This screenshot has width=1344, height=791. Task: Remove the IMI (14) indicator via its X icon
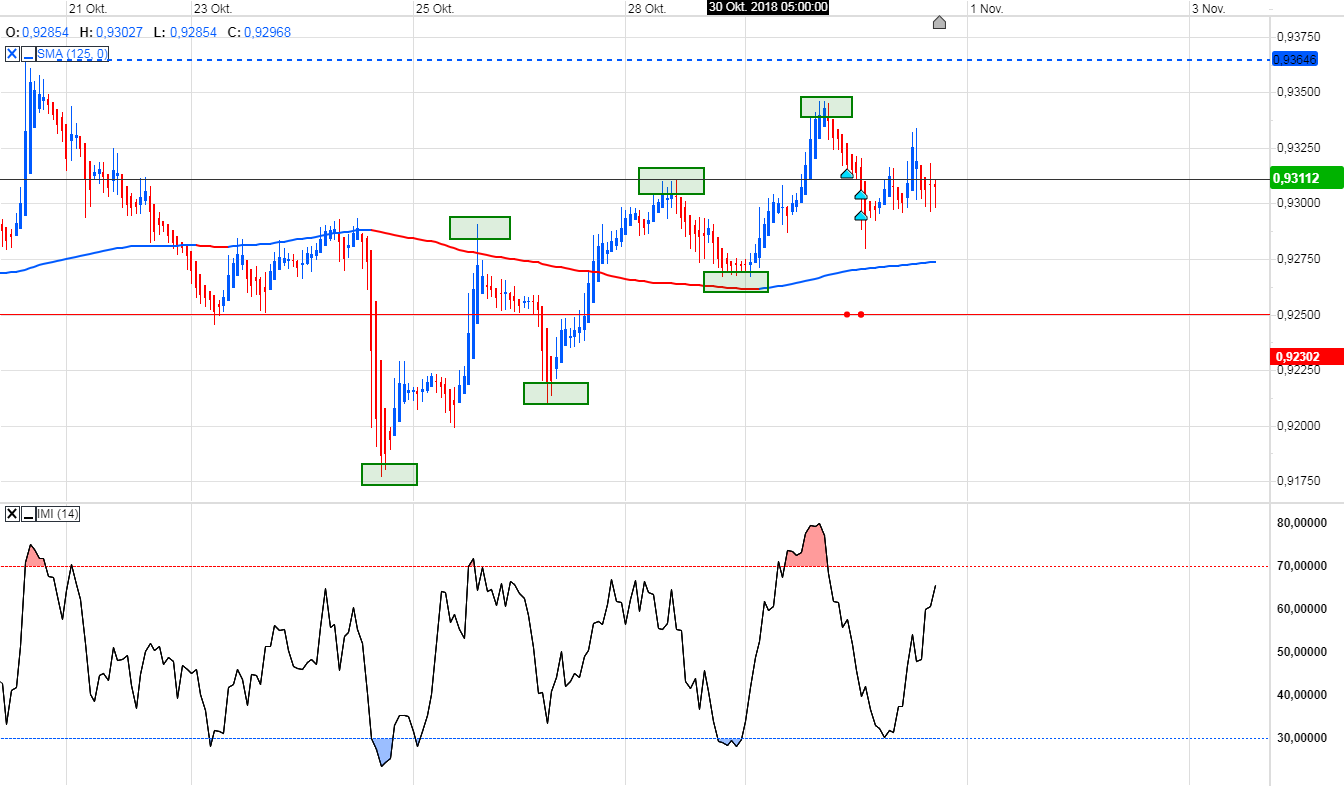point(10,513)
